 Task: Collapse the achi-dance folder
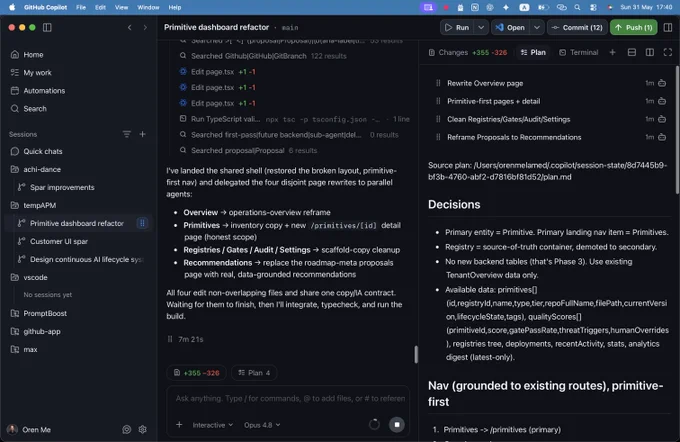coord(42,169)
